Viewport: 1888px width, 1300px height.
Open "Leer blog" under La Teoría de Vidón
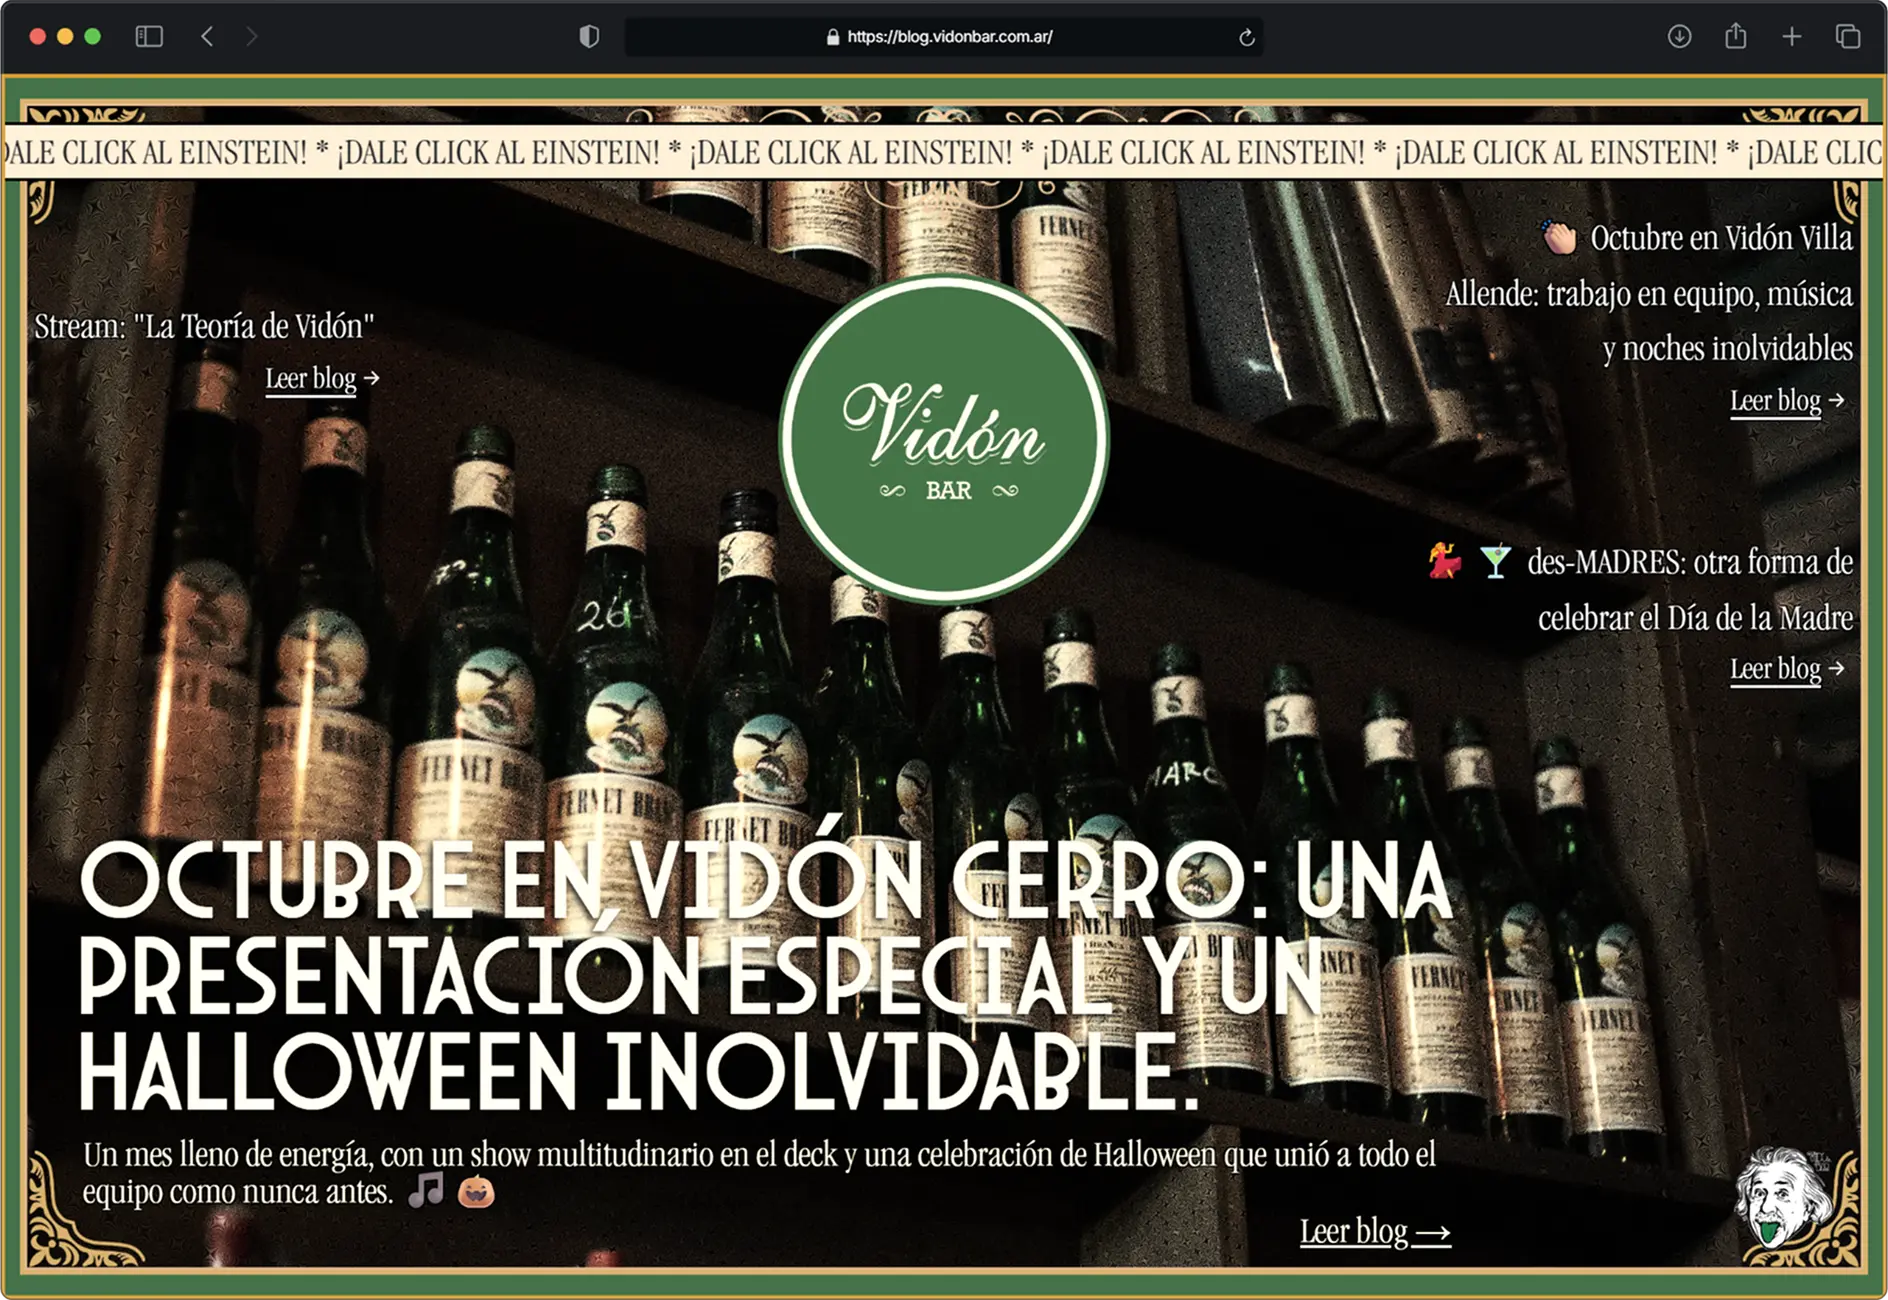pyautogui.click(x=311, y=379)
